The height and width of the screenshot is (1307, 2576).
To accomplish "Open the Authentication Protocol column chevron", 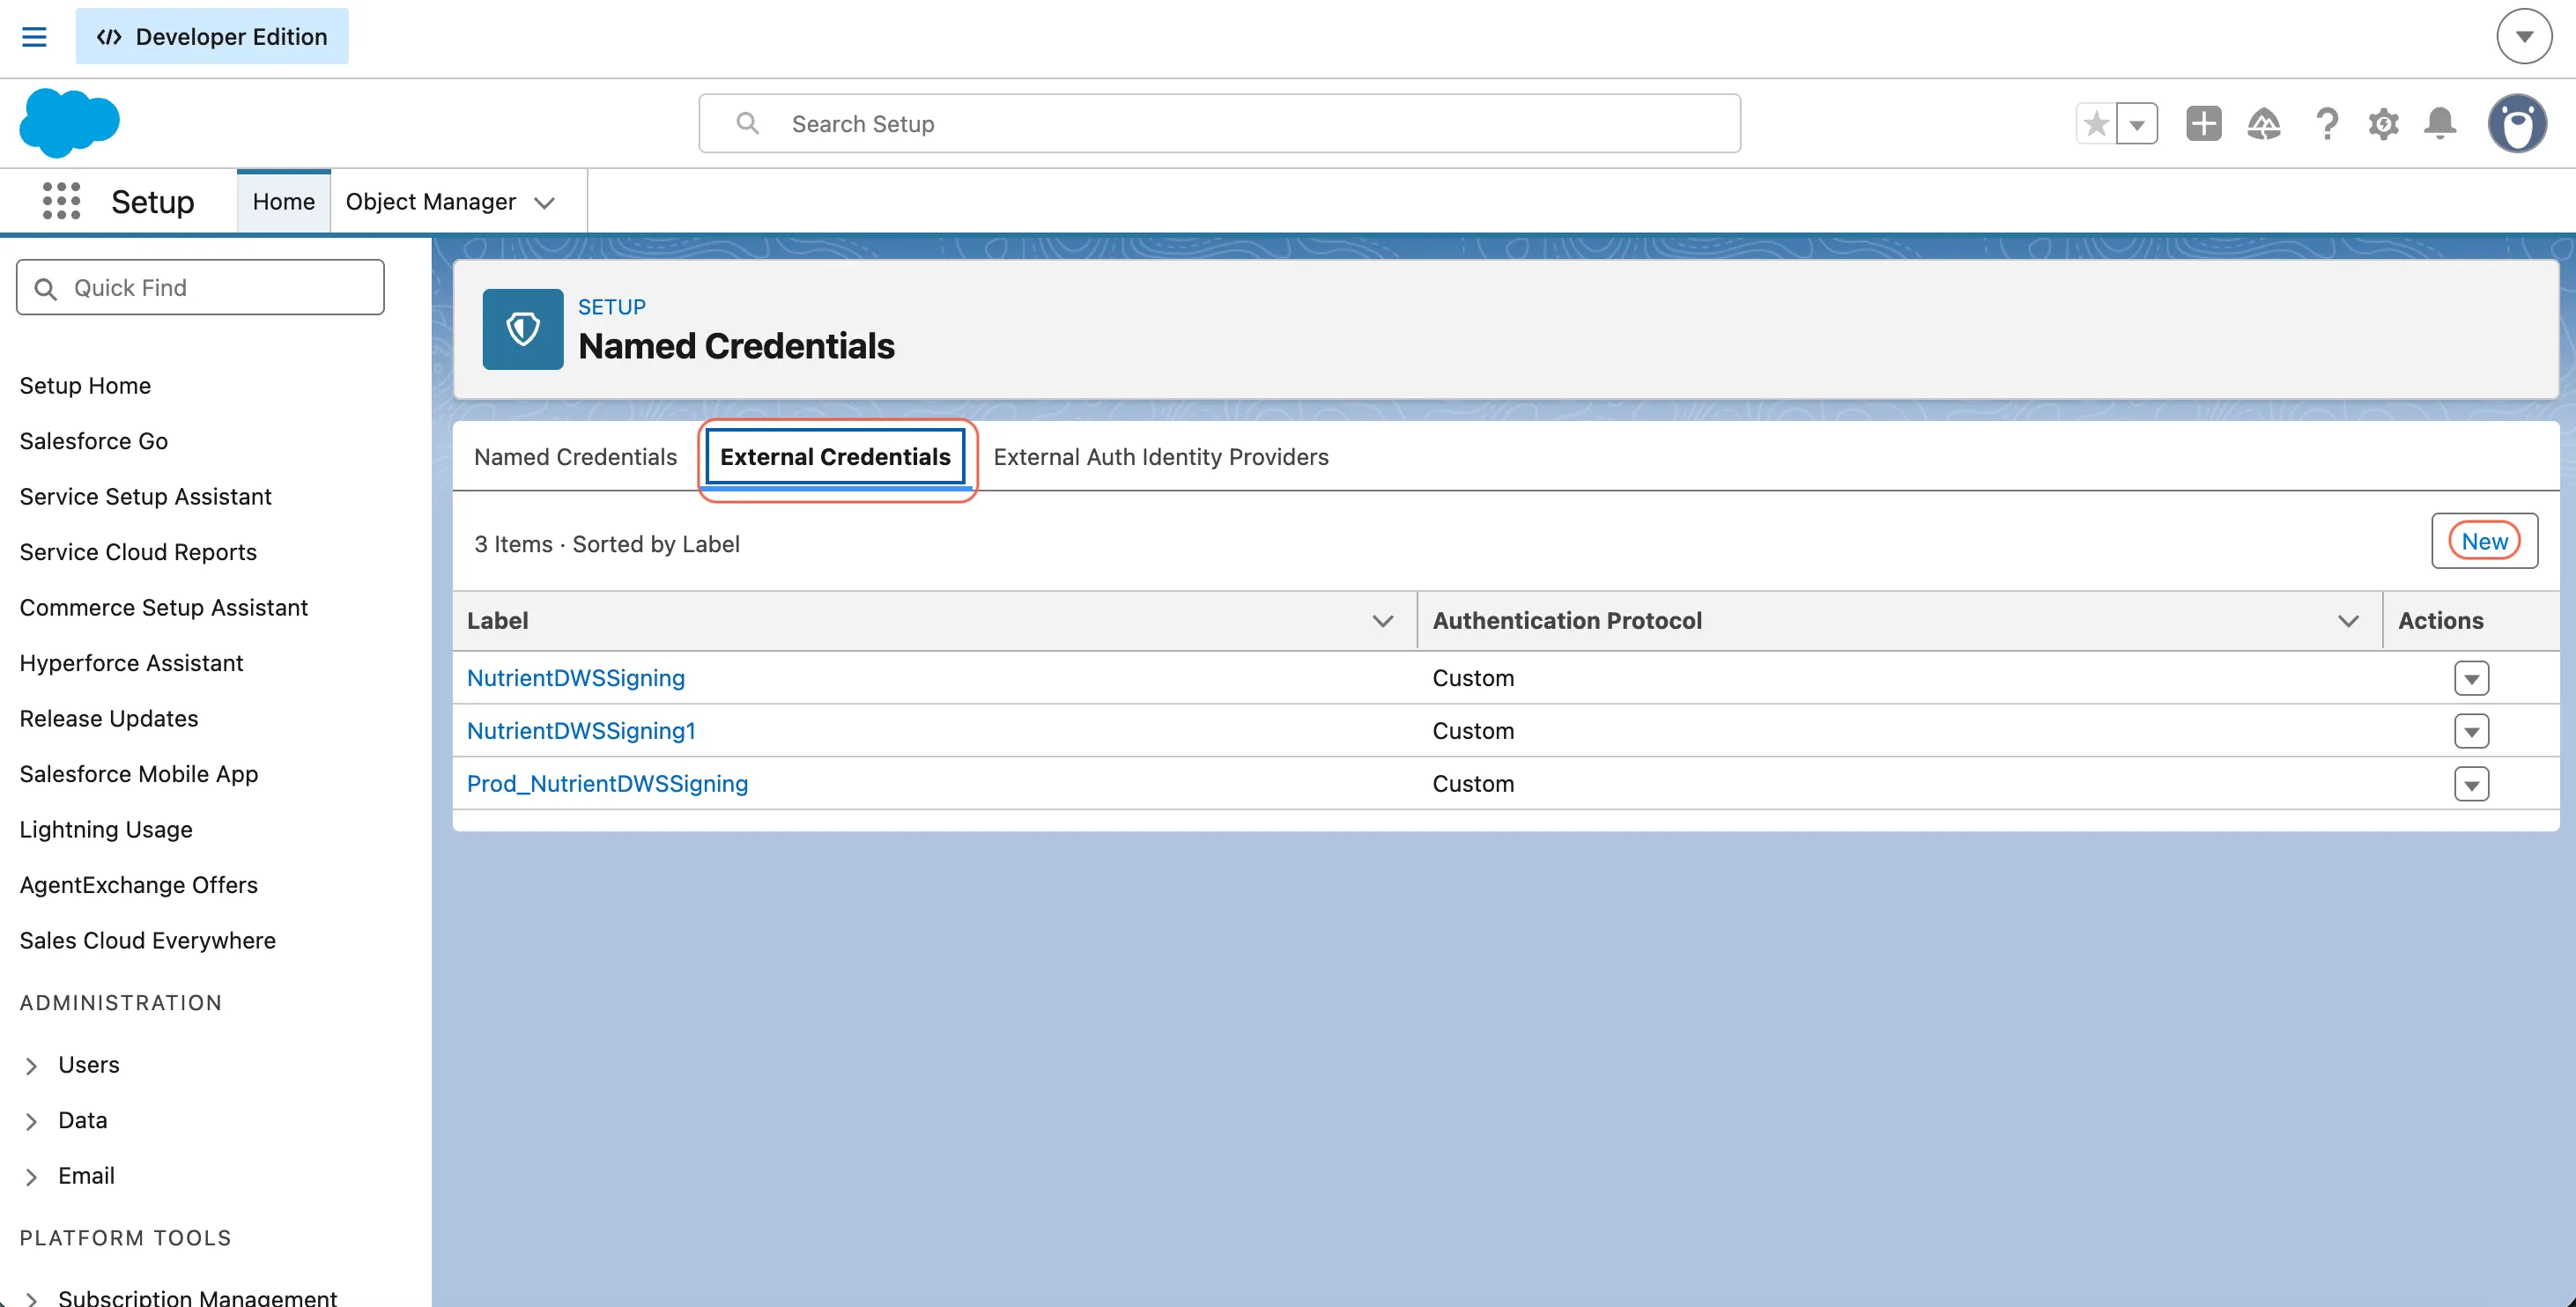I will click(x=2348, y=621).
